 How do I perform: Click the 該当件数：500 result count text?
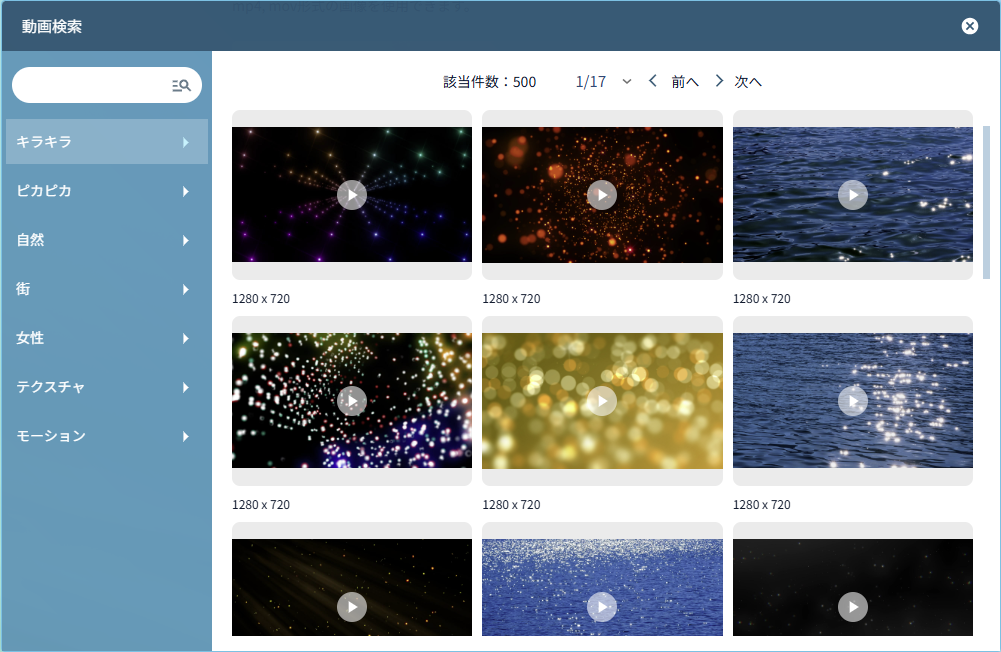[x=490, y=82]
